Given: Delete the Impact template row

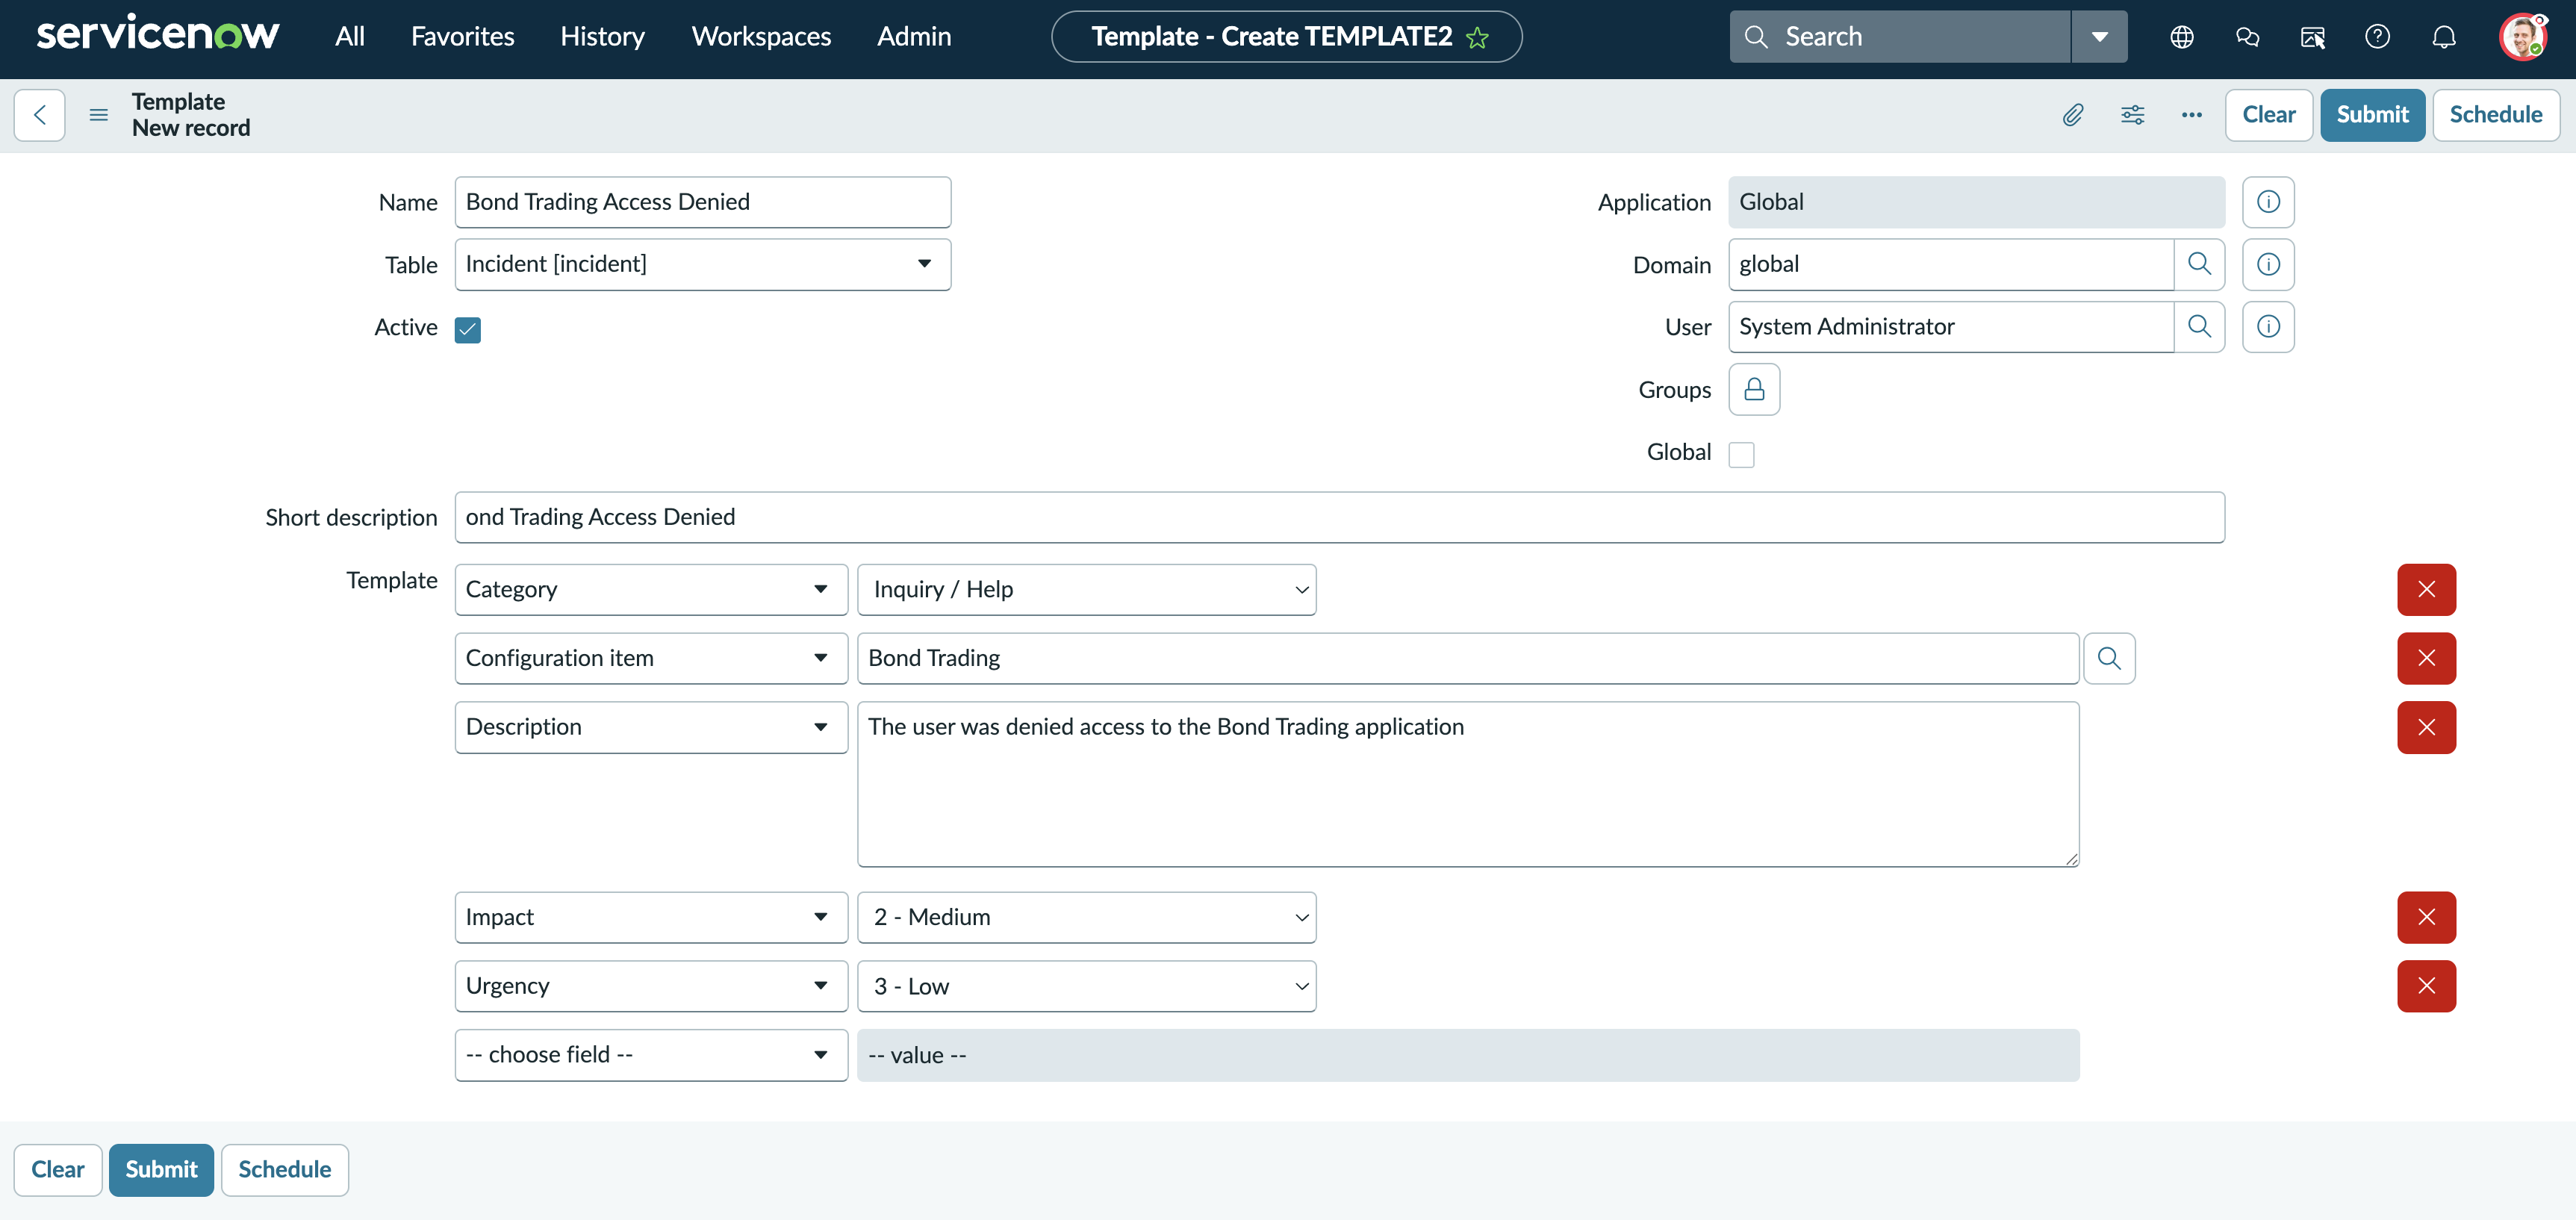Looking at the screenshot, I should click(x=2426, y=917).
